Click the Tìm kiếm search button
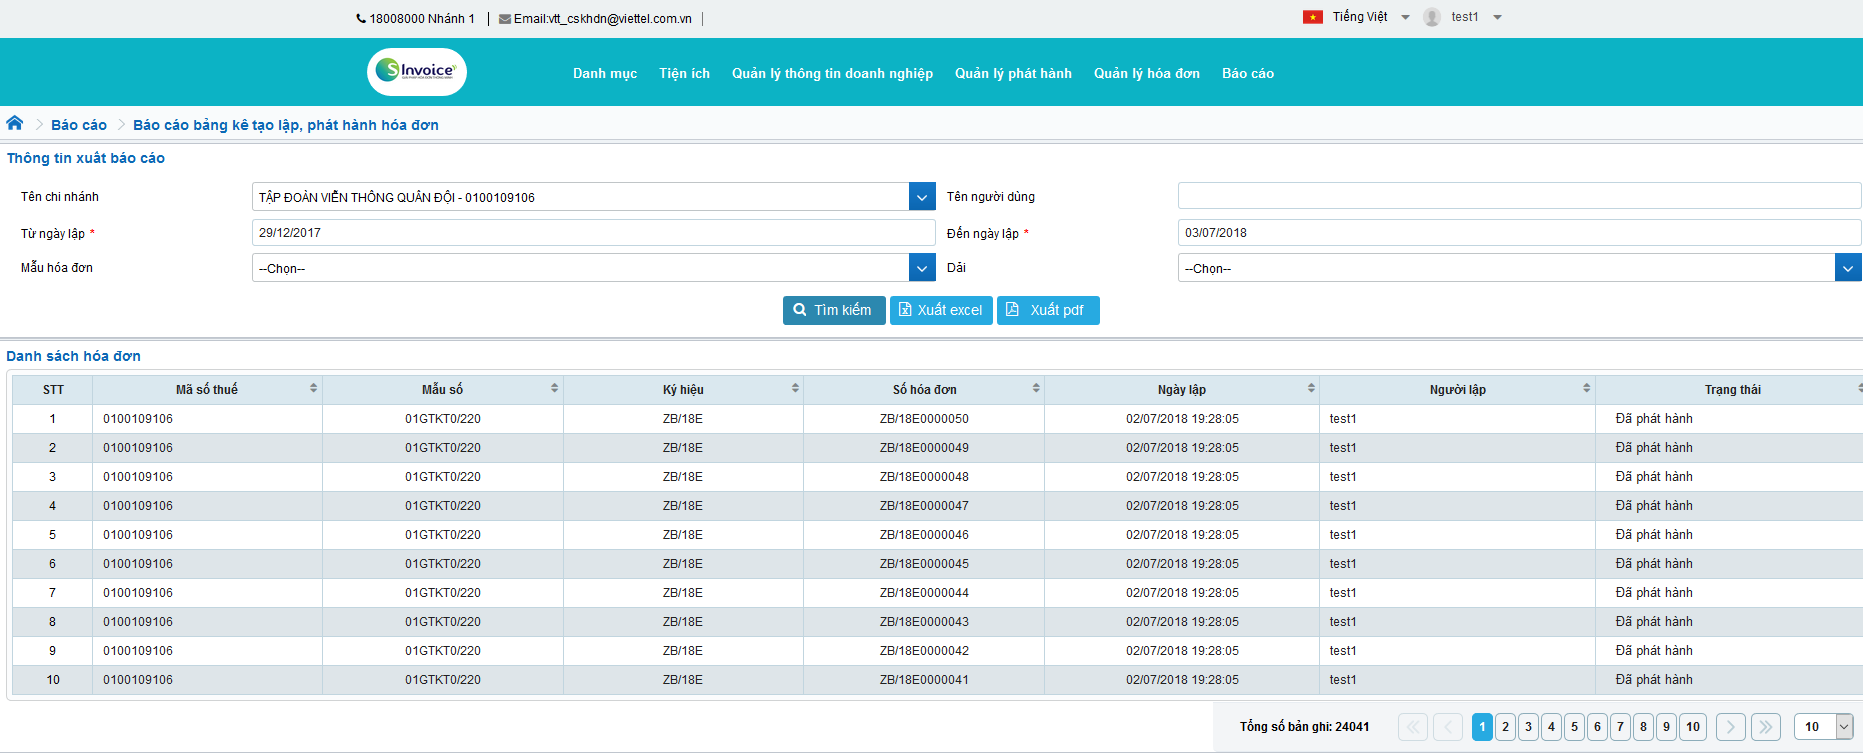 point(833,310)
